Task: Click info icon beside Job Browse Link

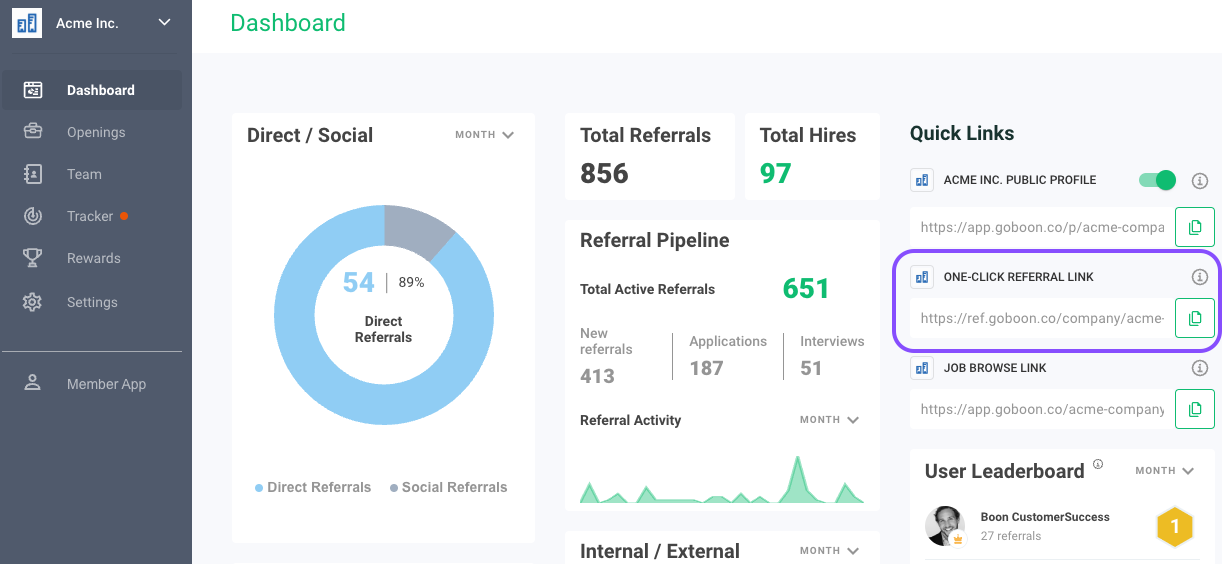Action: tap(1200, 368)
